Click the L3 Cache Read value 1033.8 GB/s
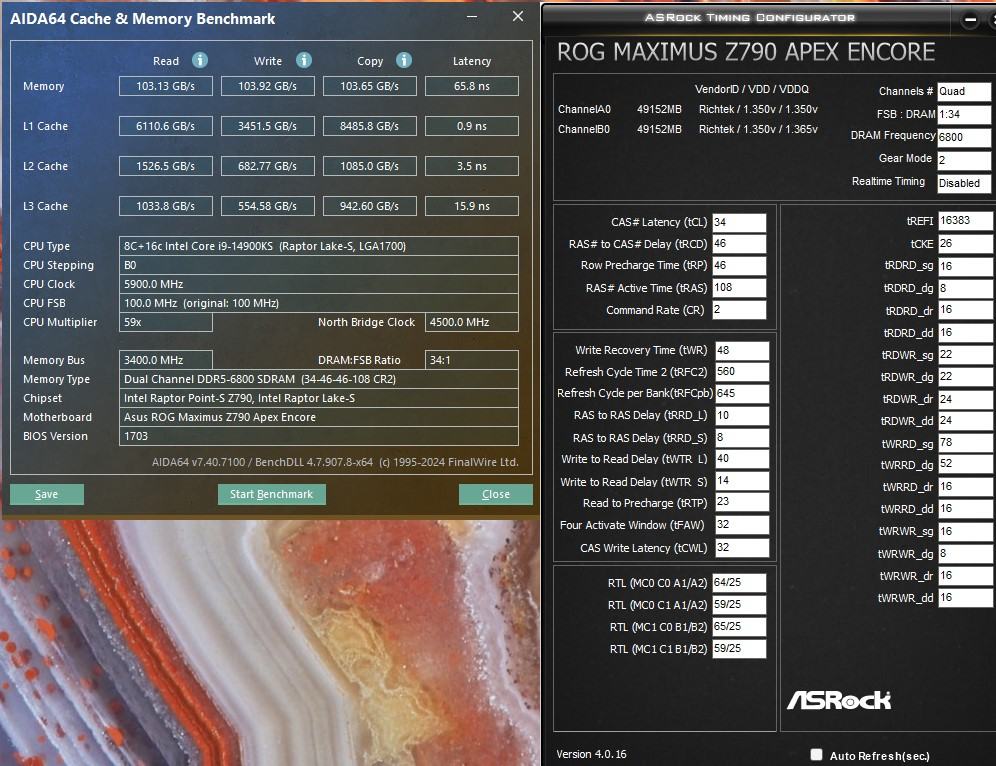This screenshot has height=766, width=996. pos(166,206)
